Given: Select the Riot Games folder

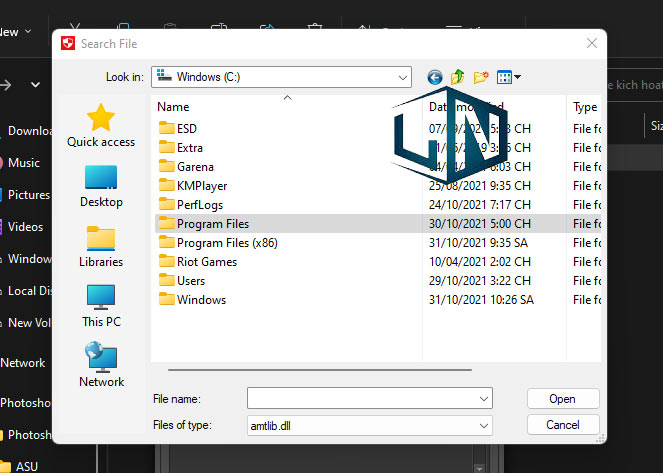Looking at the screenshot, I should point(206,262).
